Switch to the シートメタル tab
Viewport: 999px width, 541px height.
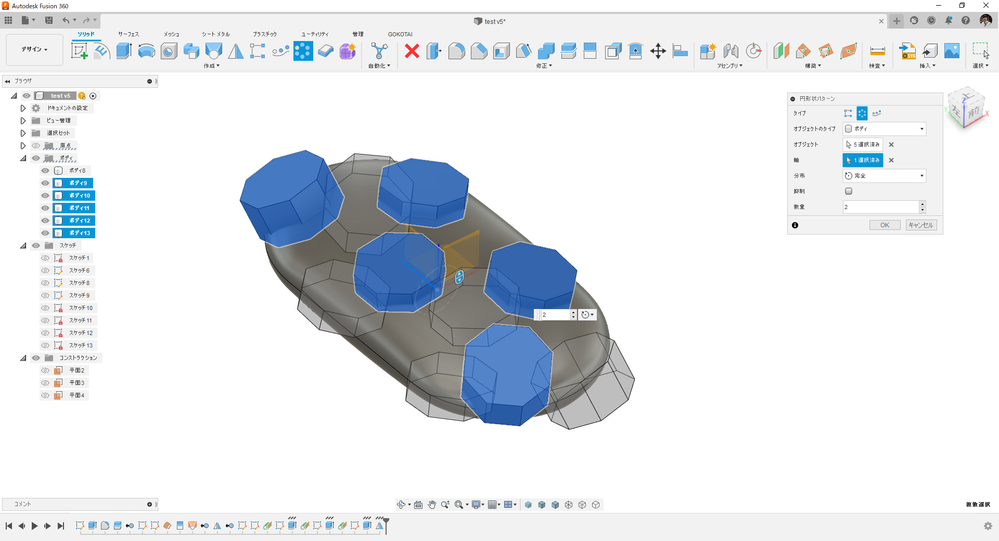216,34
